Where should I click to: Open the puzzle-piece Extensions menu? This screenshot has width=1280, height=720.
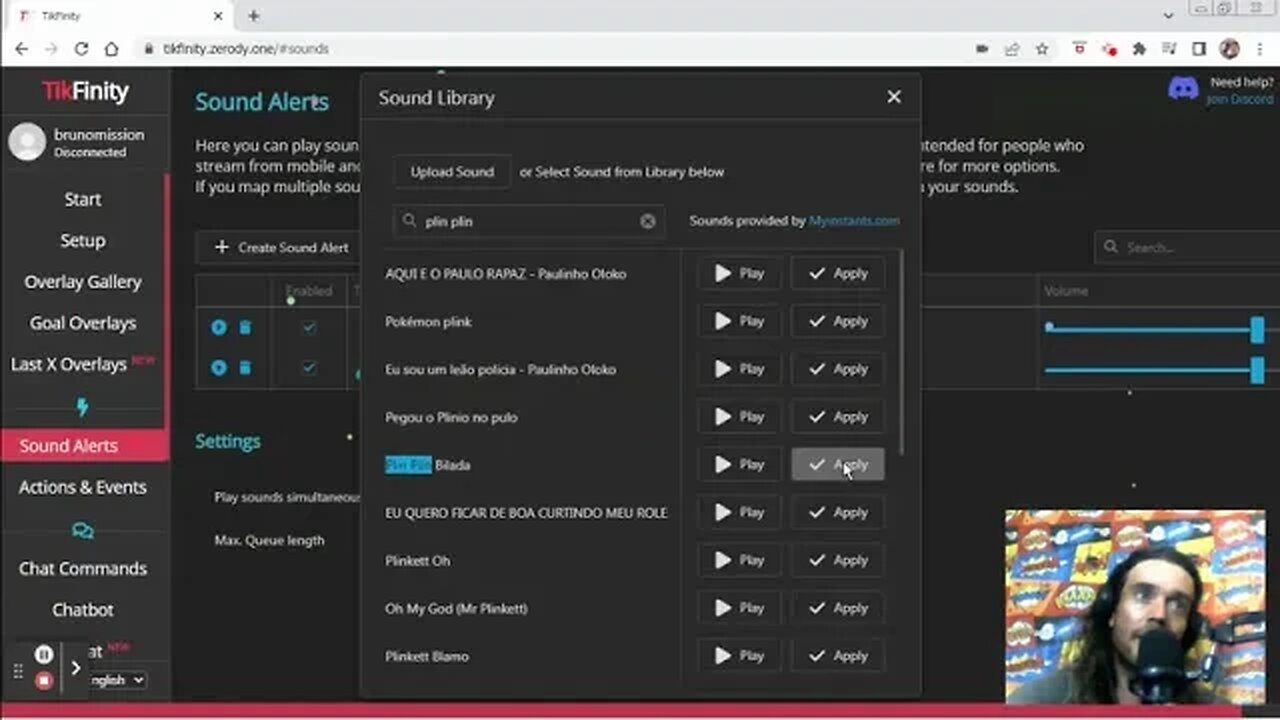[x=1139, y=48]
